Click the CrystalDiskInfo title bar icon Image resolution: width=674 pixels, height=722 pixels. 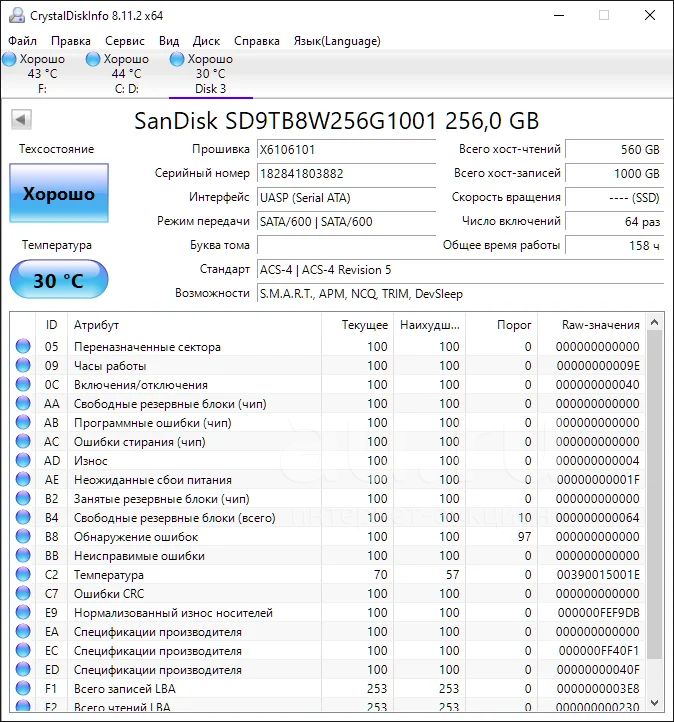pos(17,15)
